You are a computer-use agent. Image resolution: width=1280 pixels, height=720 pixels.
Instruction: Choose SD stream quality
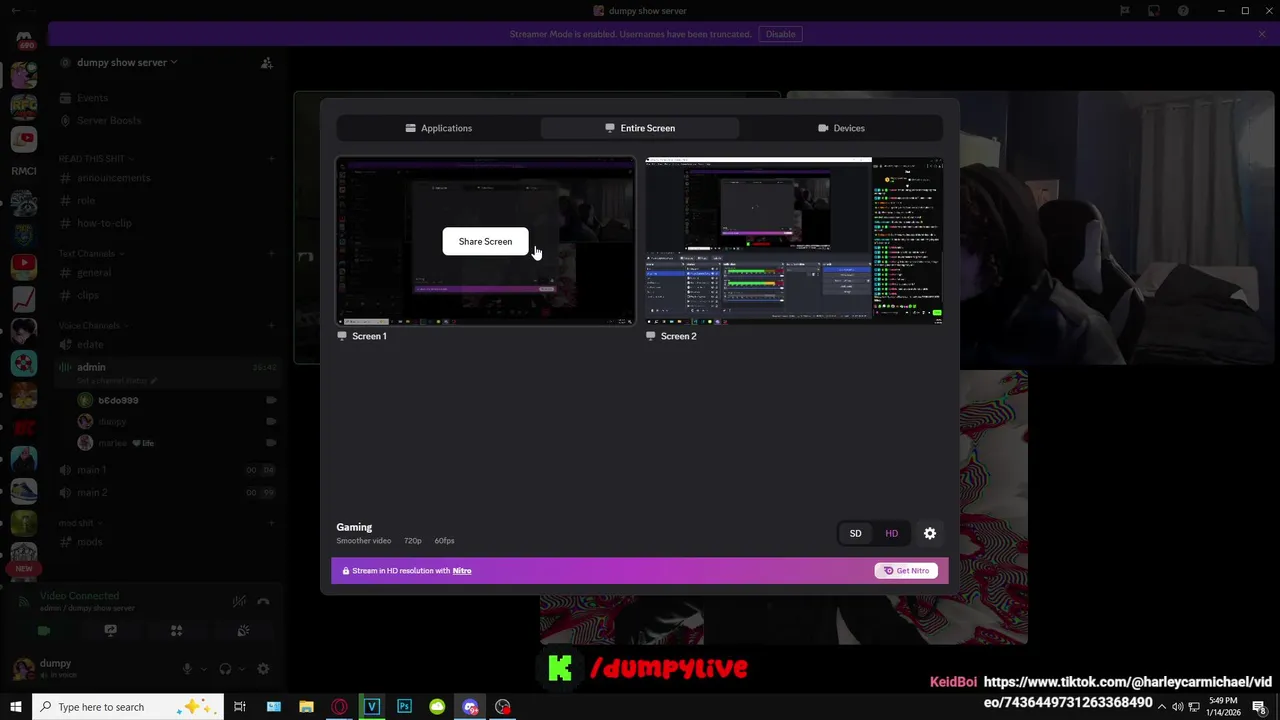click(855, 533)
